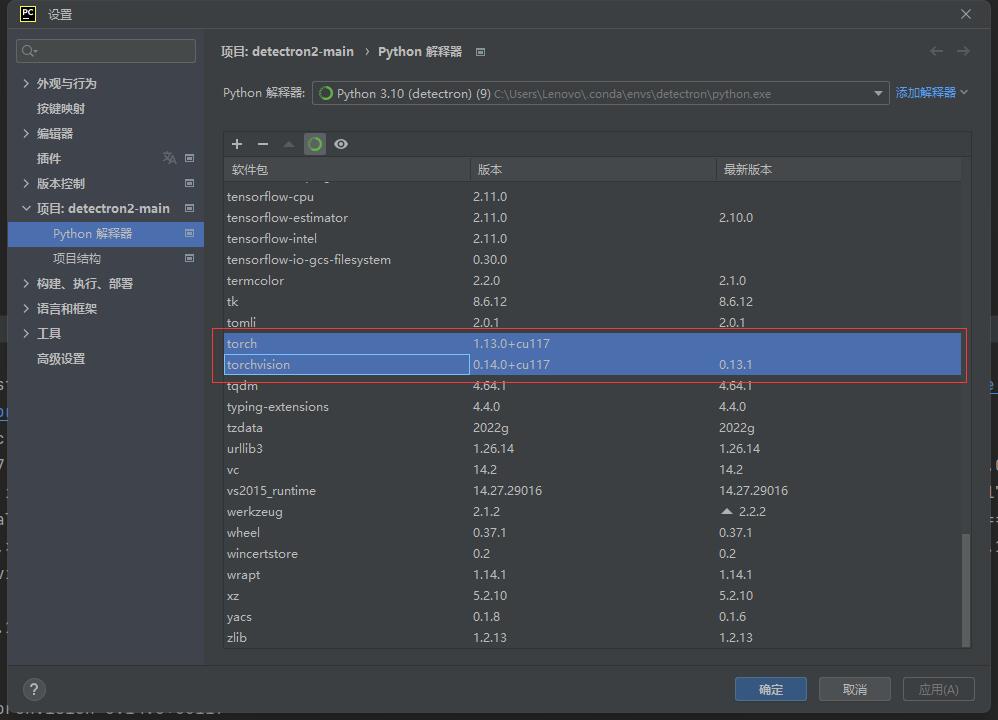Click the 确定 button
Screen dimensions: 998x720
point(771,689)
